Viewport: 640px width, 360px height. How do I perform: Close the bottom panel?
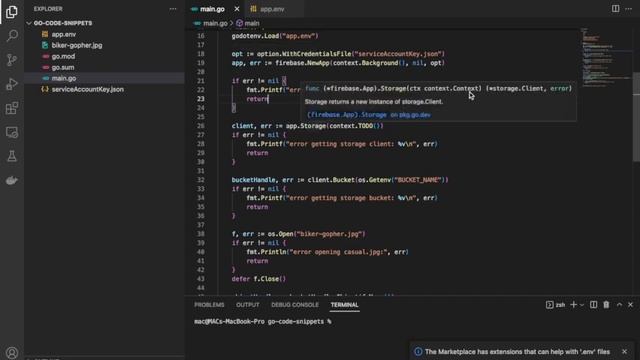pos(631,305)
